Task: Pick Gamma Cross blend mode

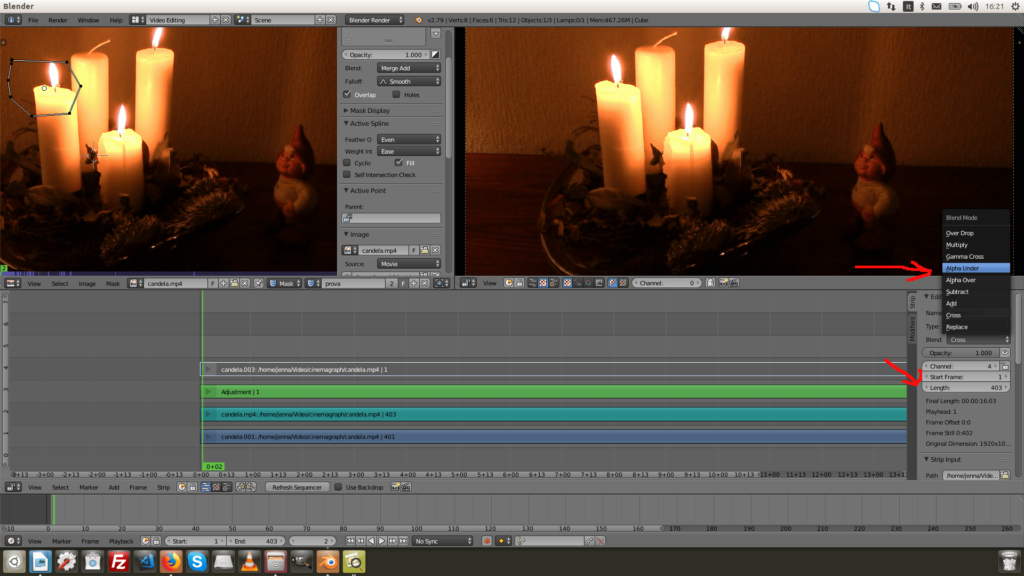Action: pyautogui.click(x=976, y=257)
